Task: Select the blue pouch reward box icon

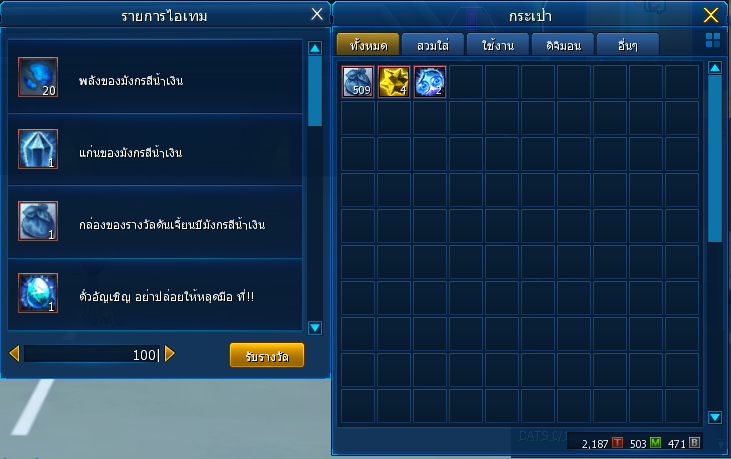Action: pos(38,221)
